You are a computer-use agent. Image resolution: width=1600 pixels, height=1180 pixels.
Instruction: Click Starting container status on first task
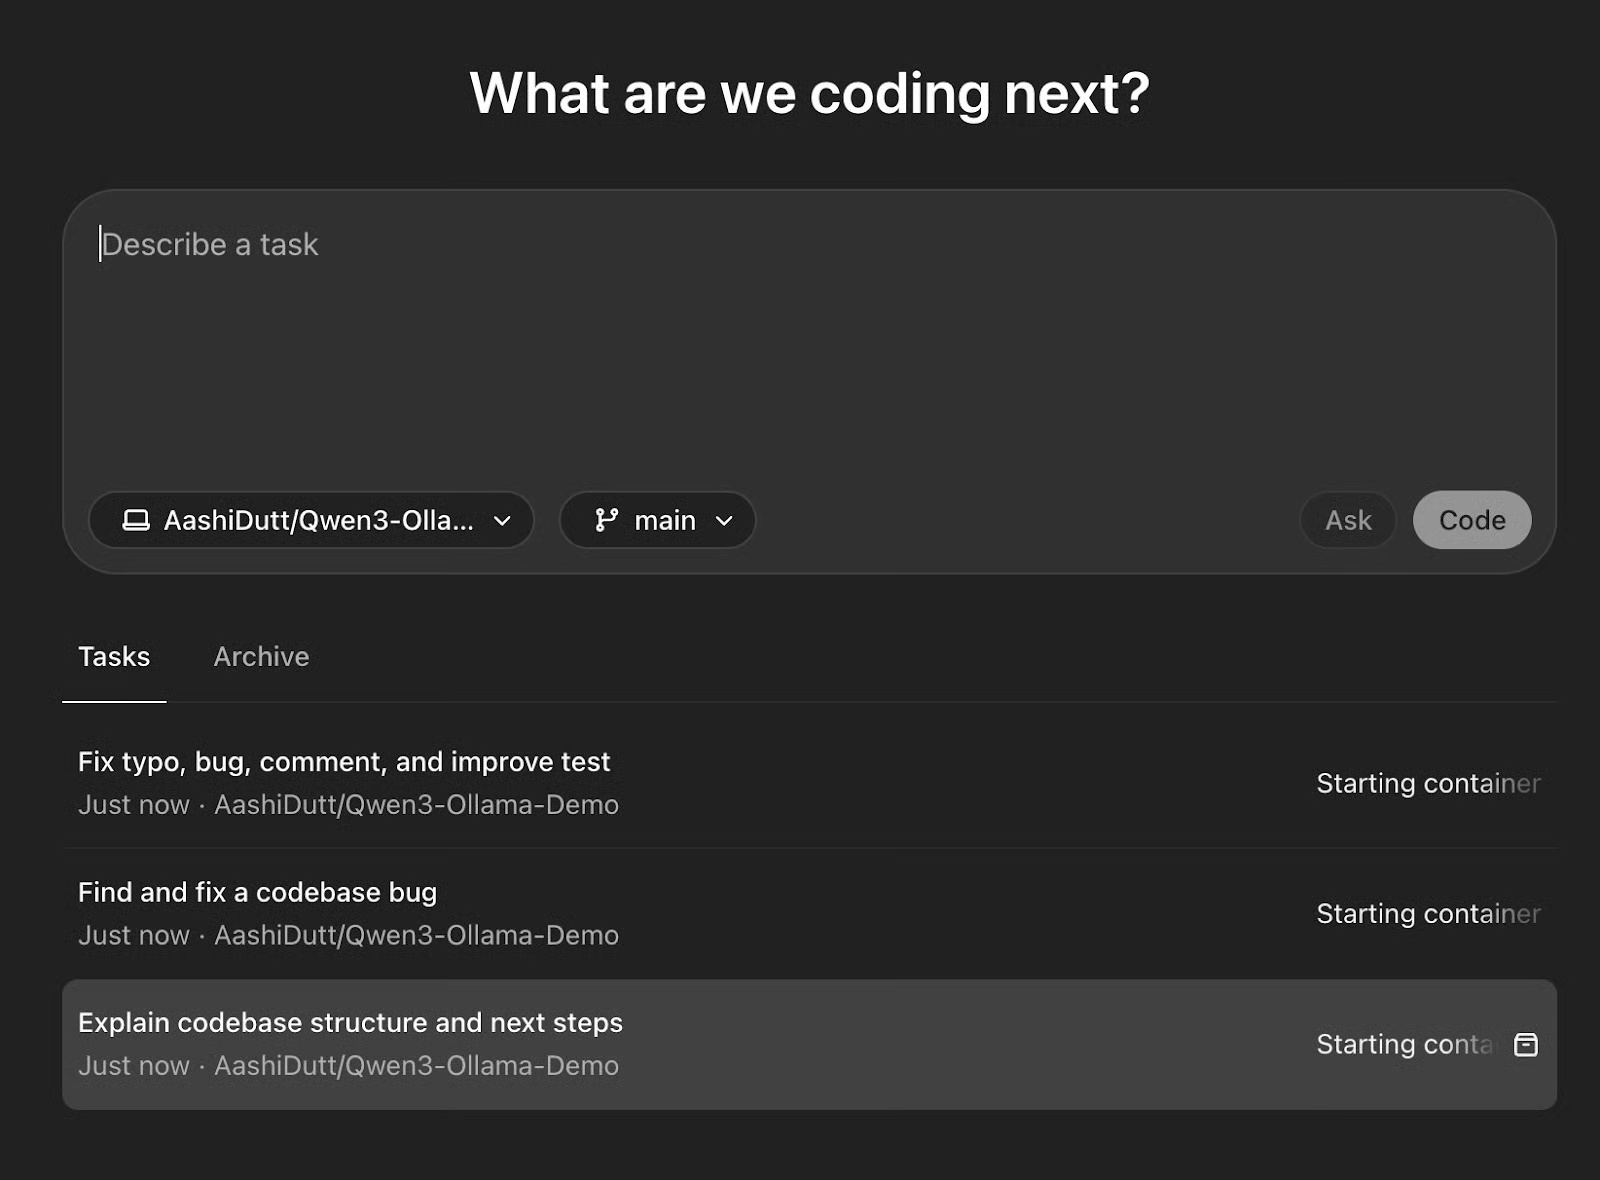pos(1428,784)
